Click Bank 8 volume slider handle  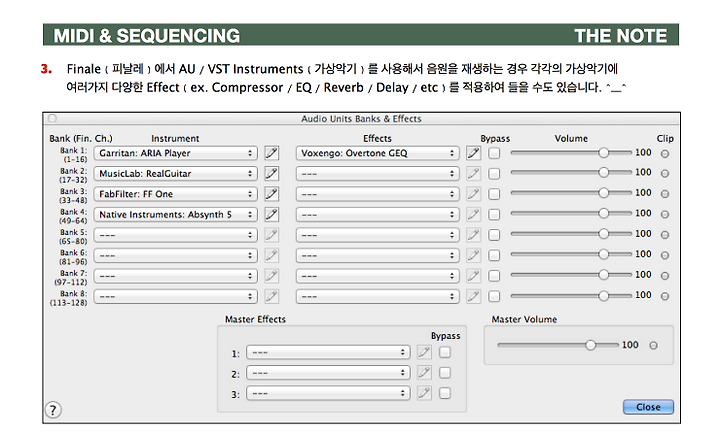[x=603, y=295]
